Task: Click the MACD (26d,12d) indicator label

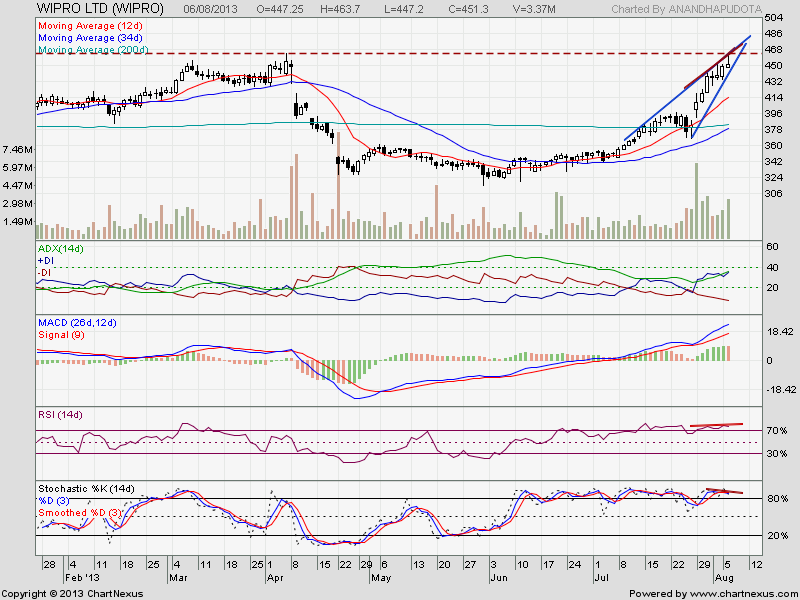Action: 77,323
